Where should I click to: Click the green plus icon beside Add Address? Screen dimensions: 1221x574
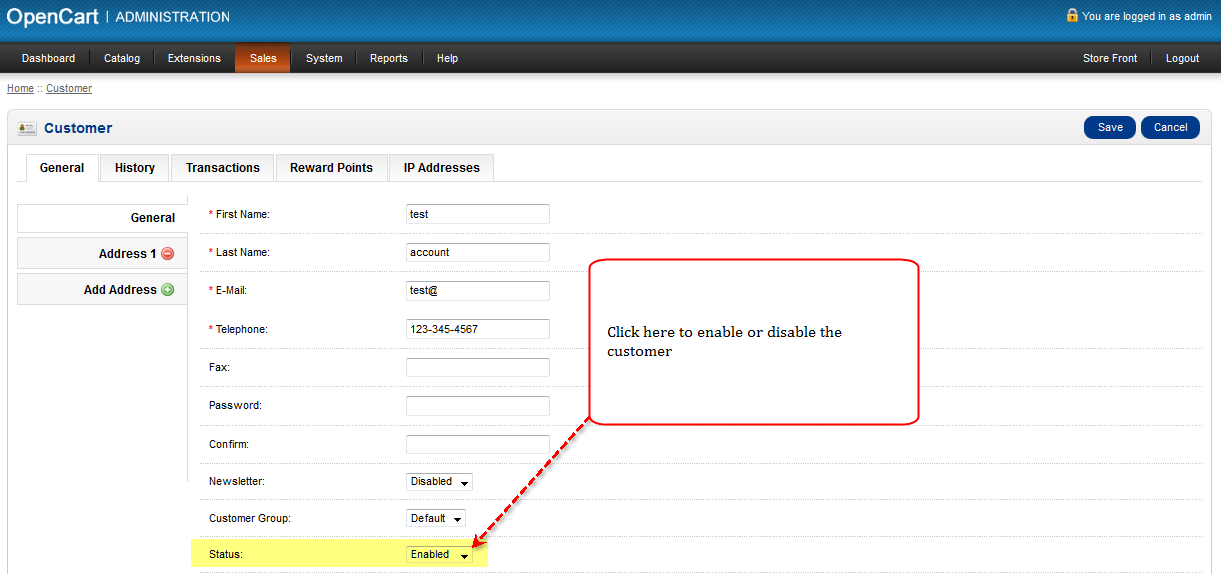[167, 290]
